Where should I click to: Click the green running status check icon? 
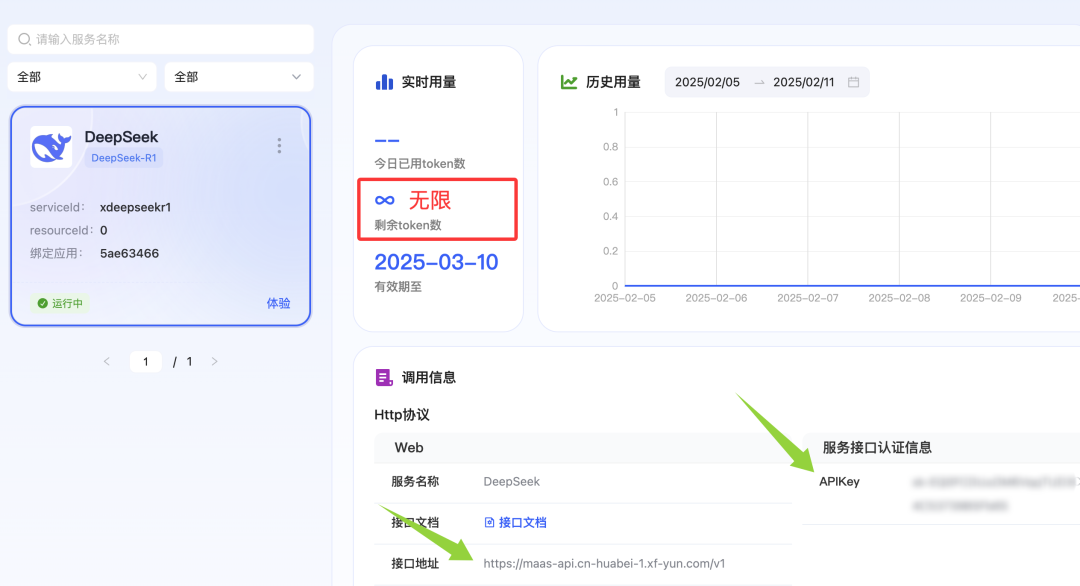pyautogui.click(x=43, y=303)
